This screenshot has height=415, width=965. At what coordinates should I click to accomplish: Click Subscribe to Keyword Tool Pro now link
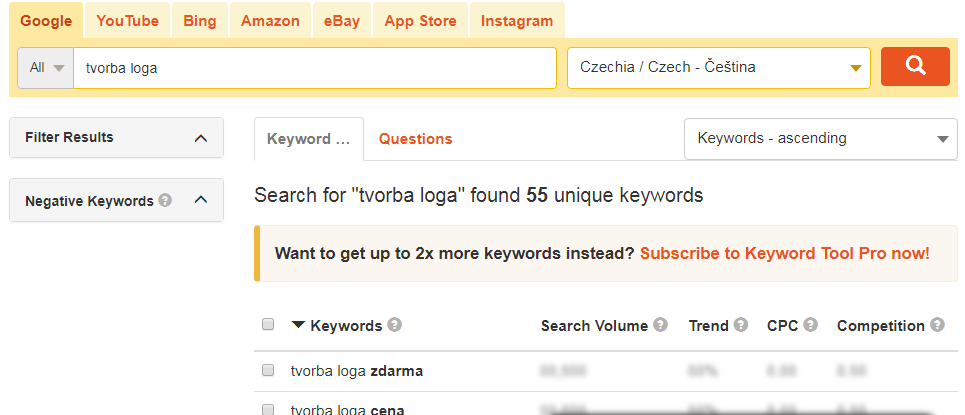(785, 253)
